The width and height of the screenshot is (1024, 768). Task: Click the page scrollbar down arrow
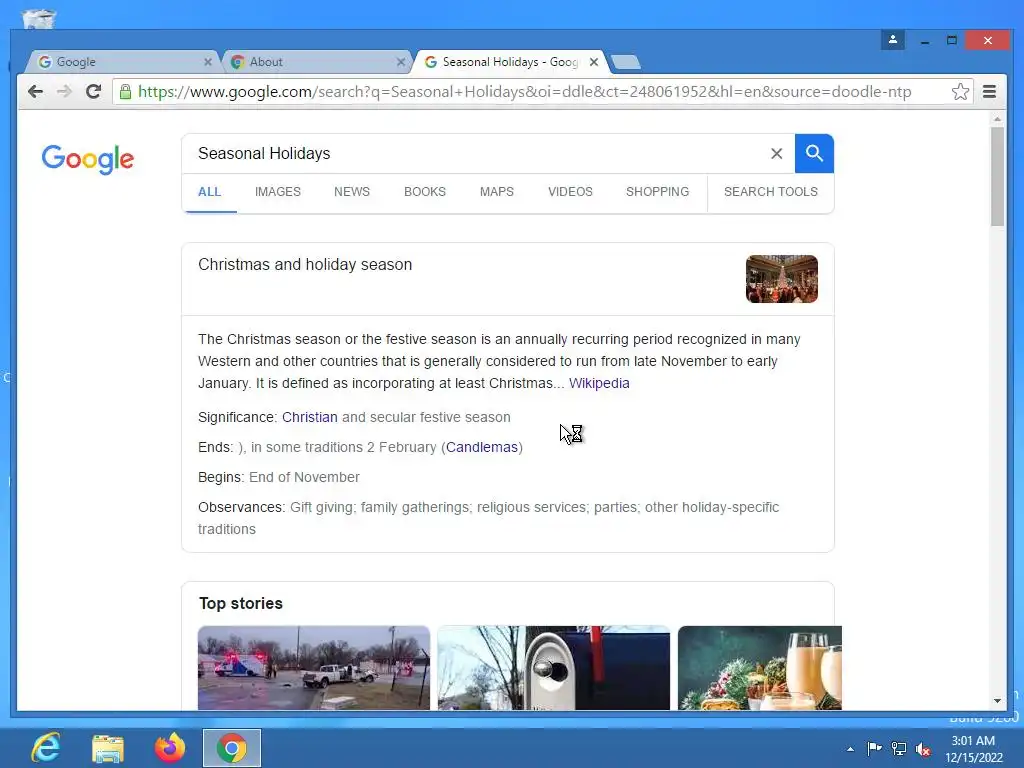[x=997, y=701]
